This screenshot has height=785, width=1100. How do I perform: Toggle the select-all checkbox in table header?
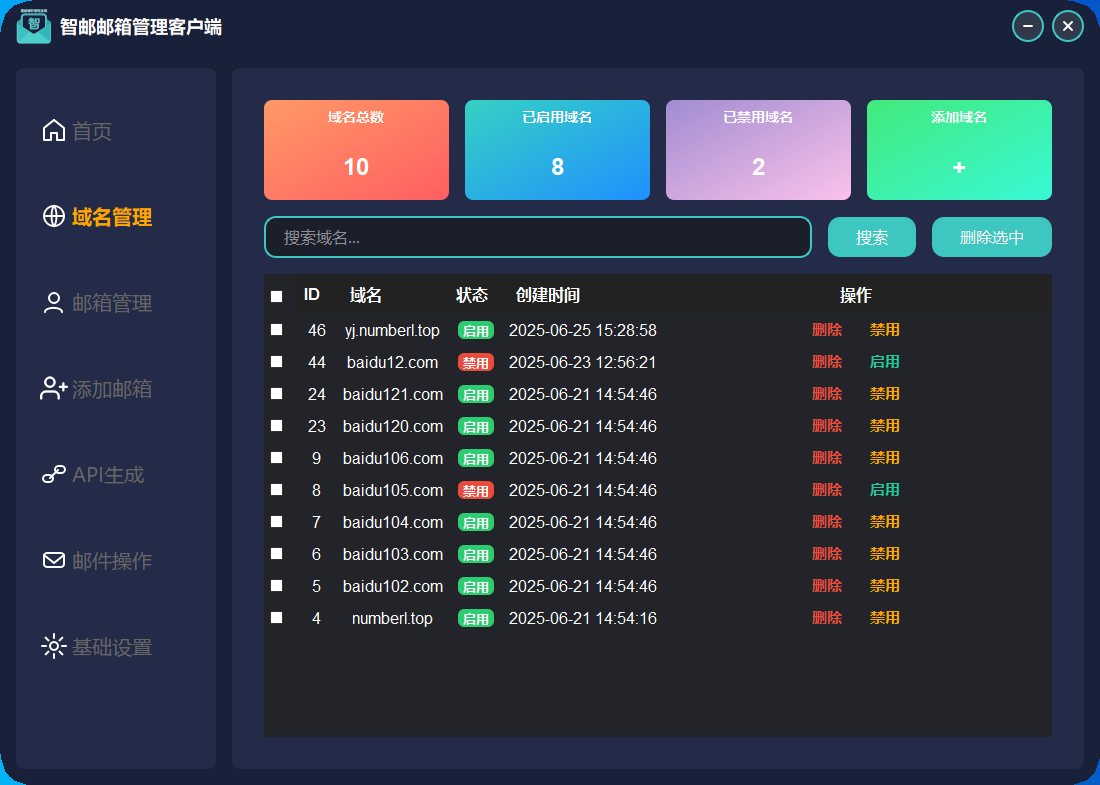[x=277, y=296]
